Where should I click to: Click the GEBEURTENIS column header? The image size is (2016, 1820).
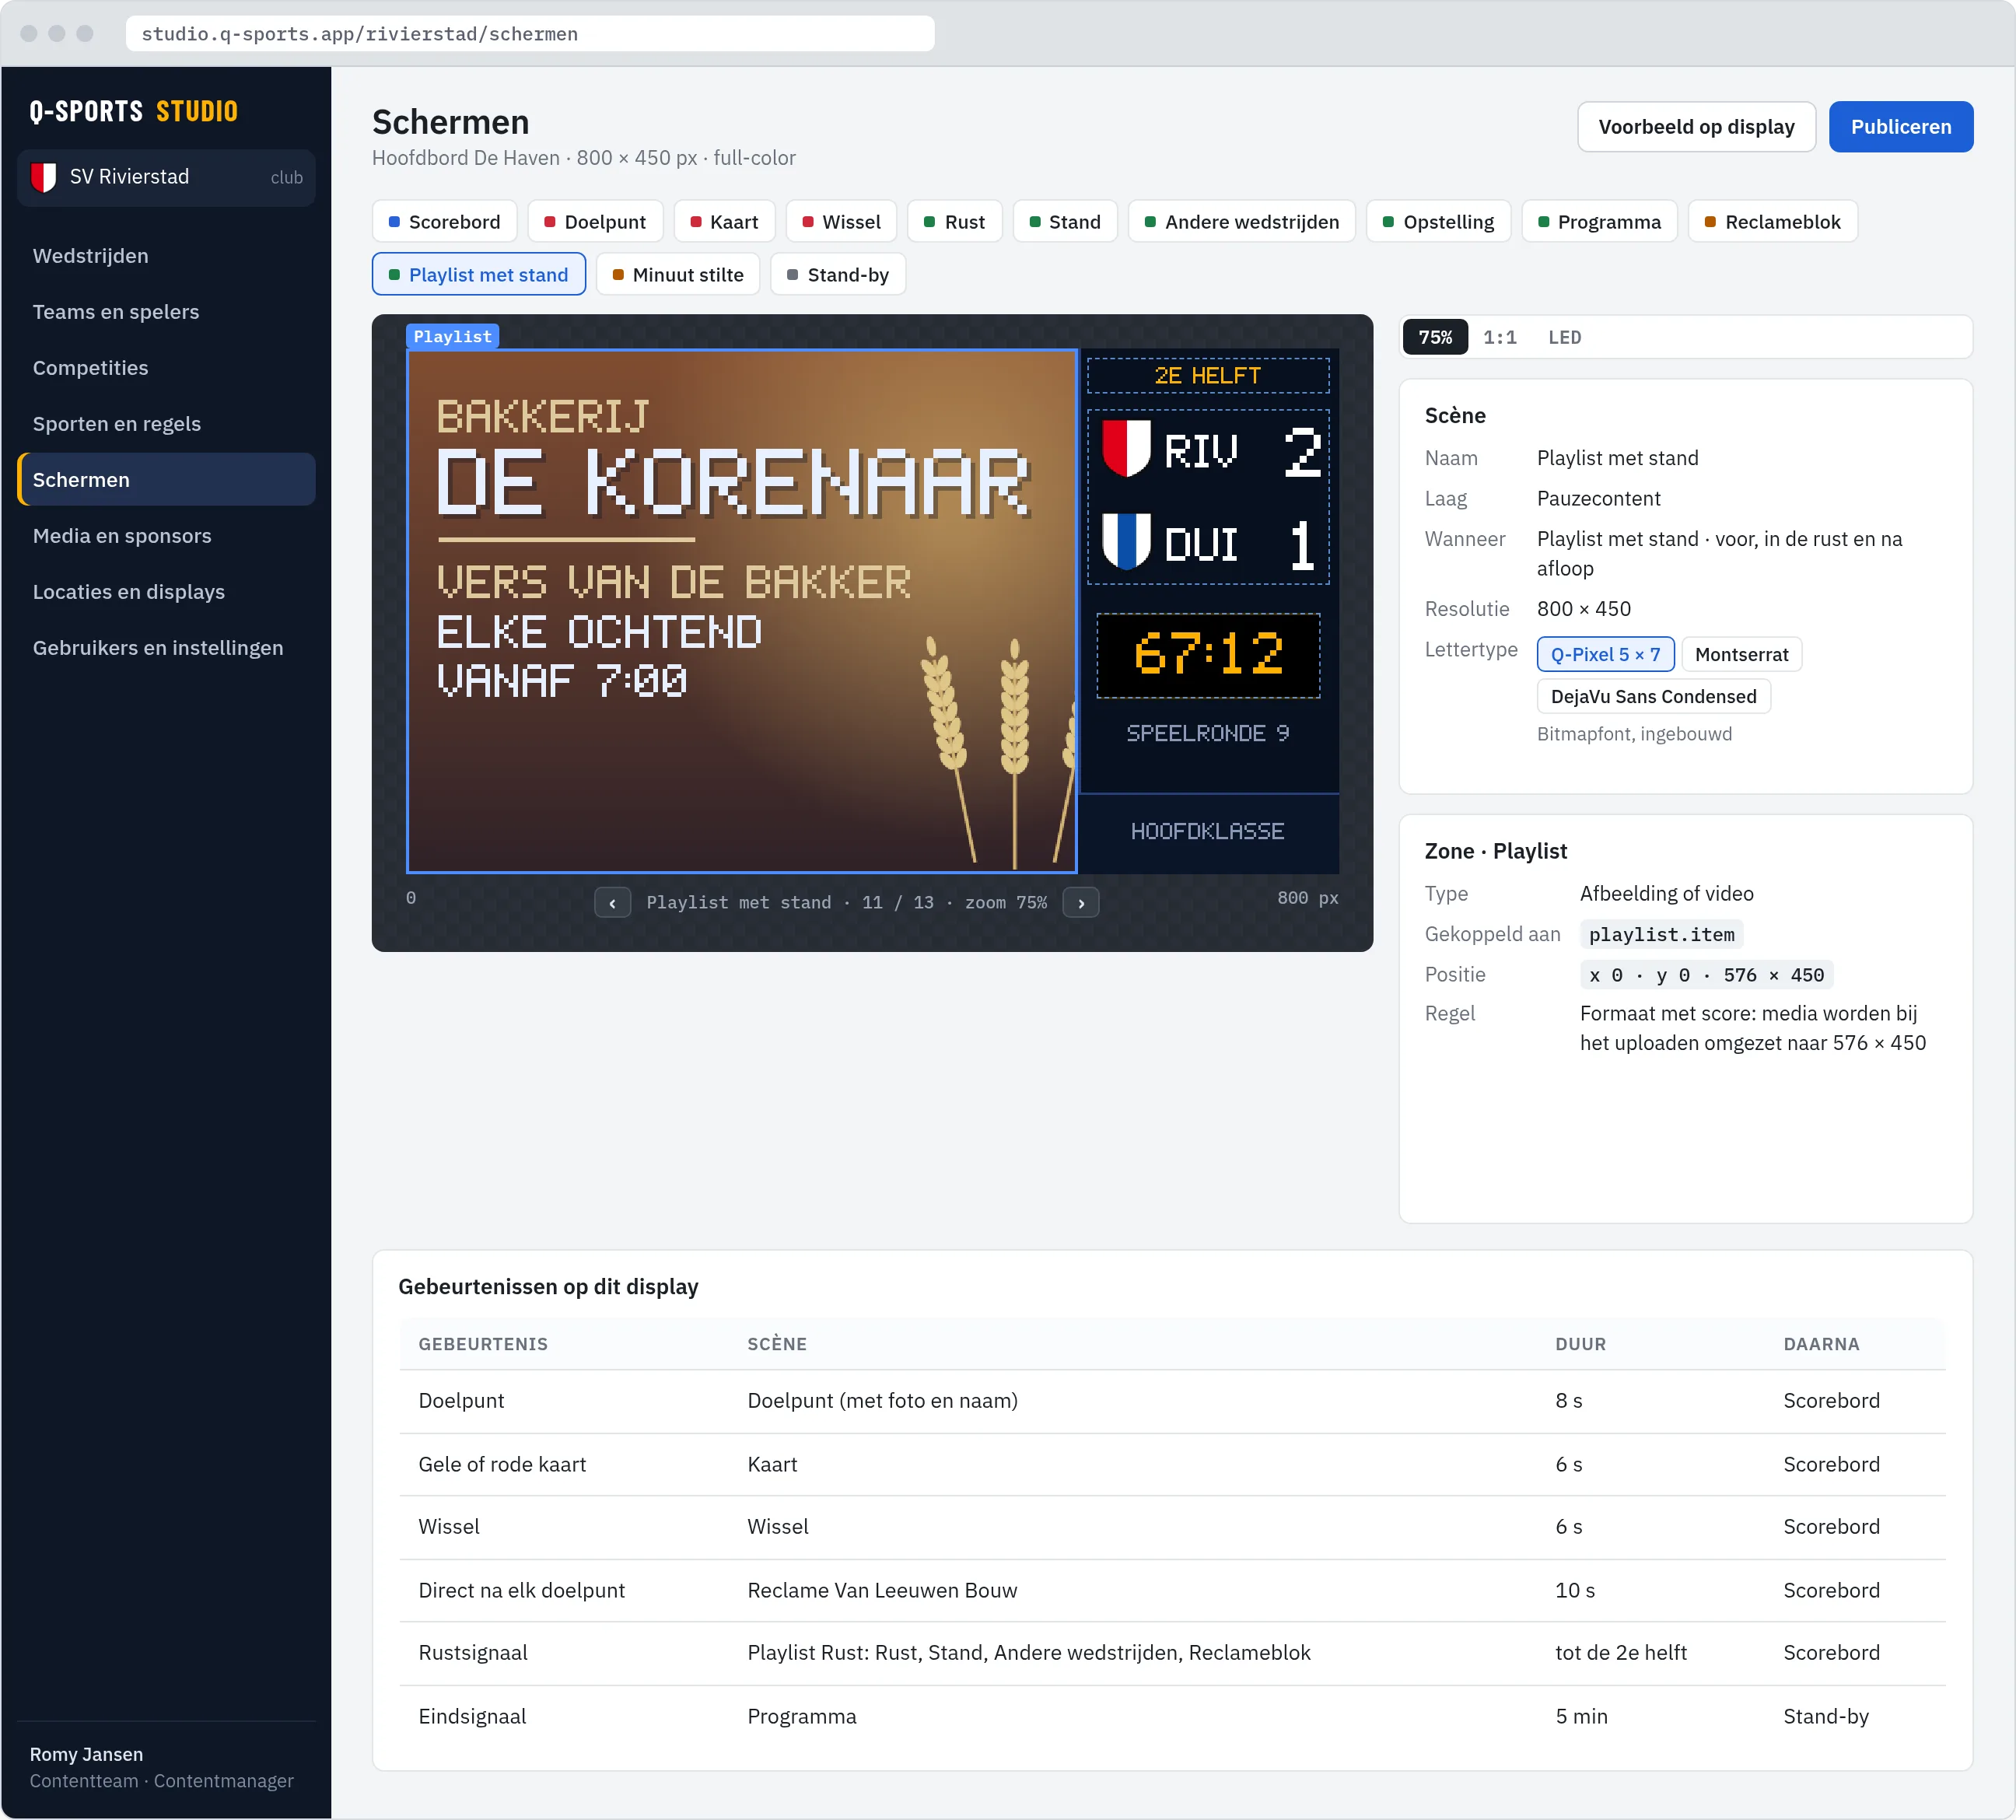coord(483,1345)
